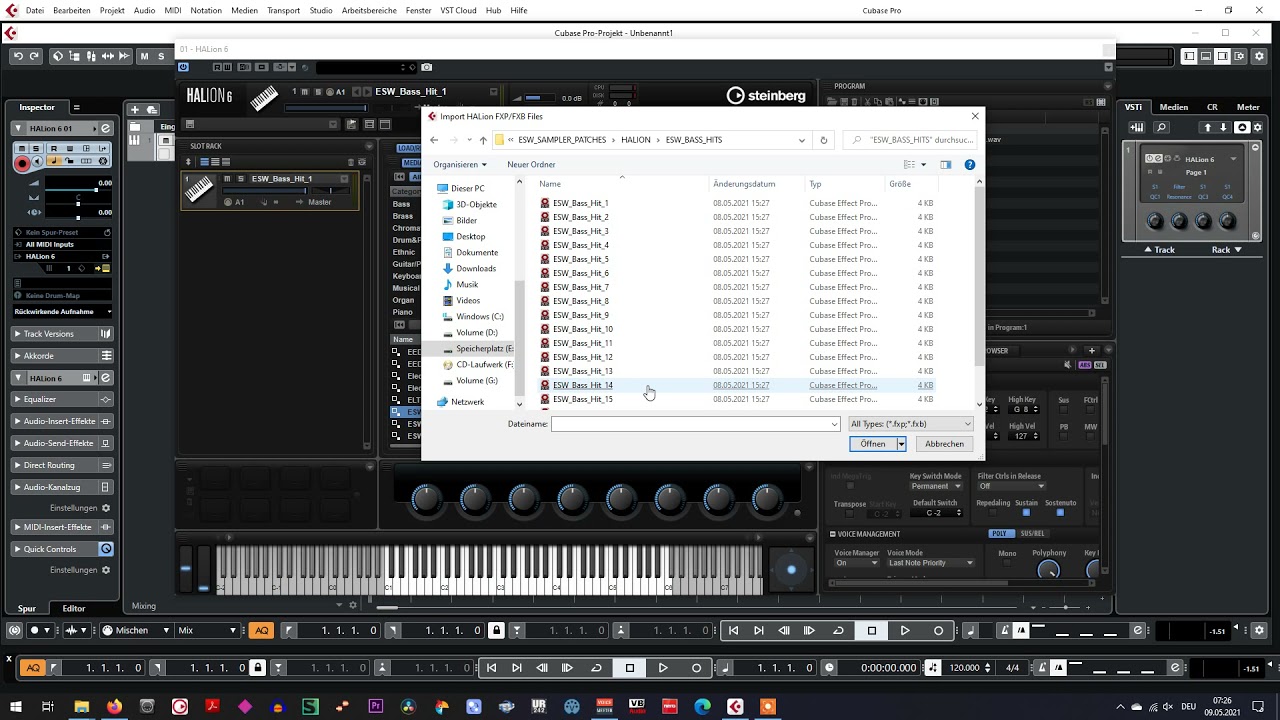Open the Rückwirkende Aufnahme dropdown
The image size is (1280, 720).
pyautogui.click(x=62, y=311)
